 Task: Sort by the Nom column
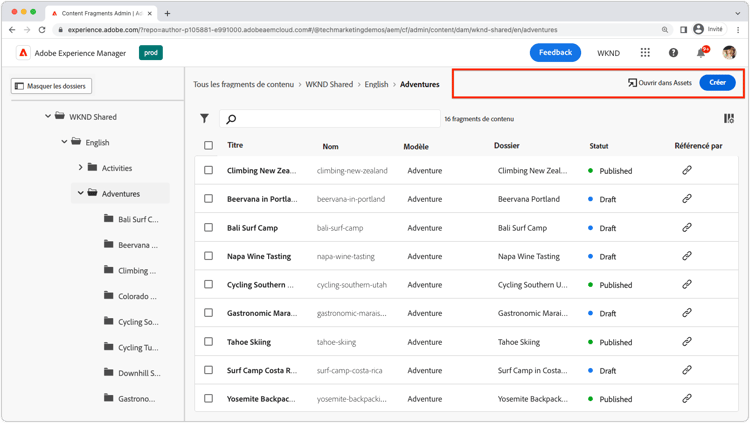[x=330, y=146]
